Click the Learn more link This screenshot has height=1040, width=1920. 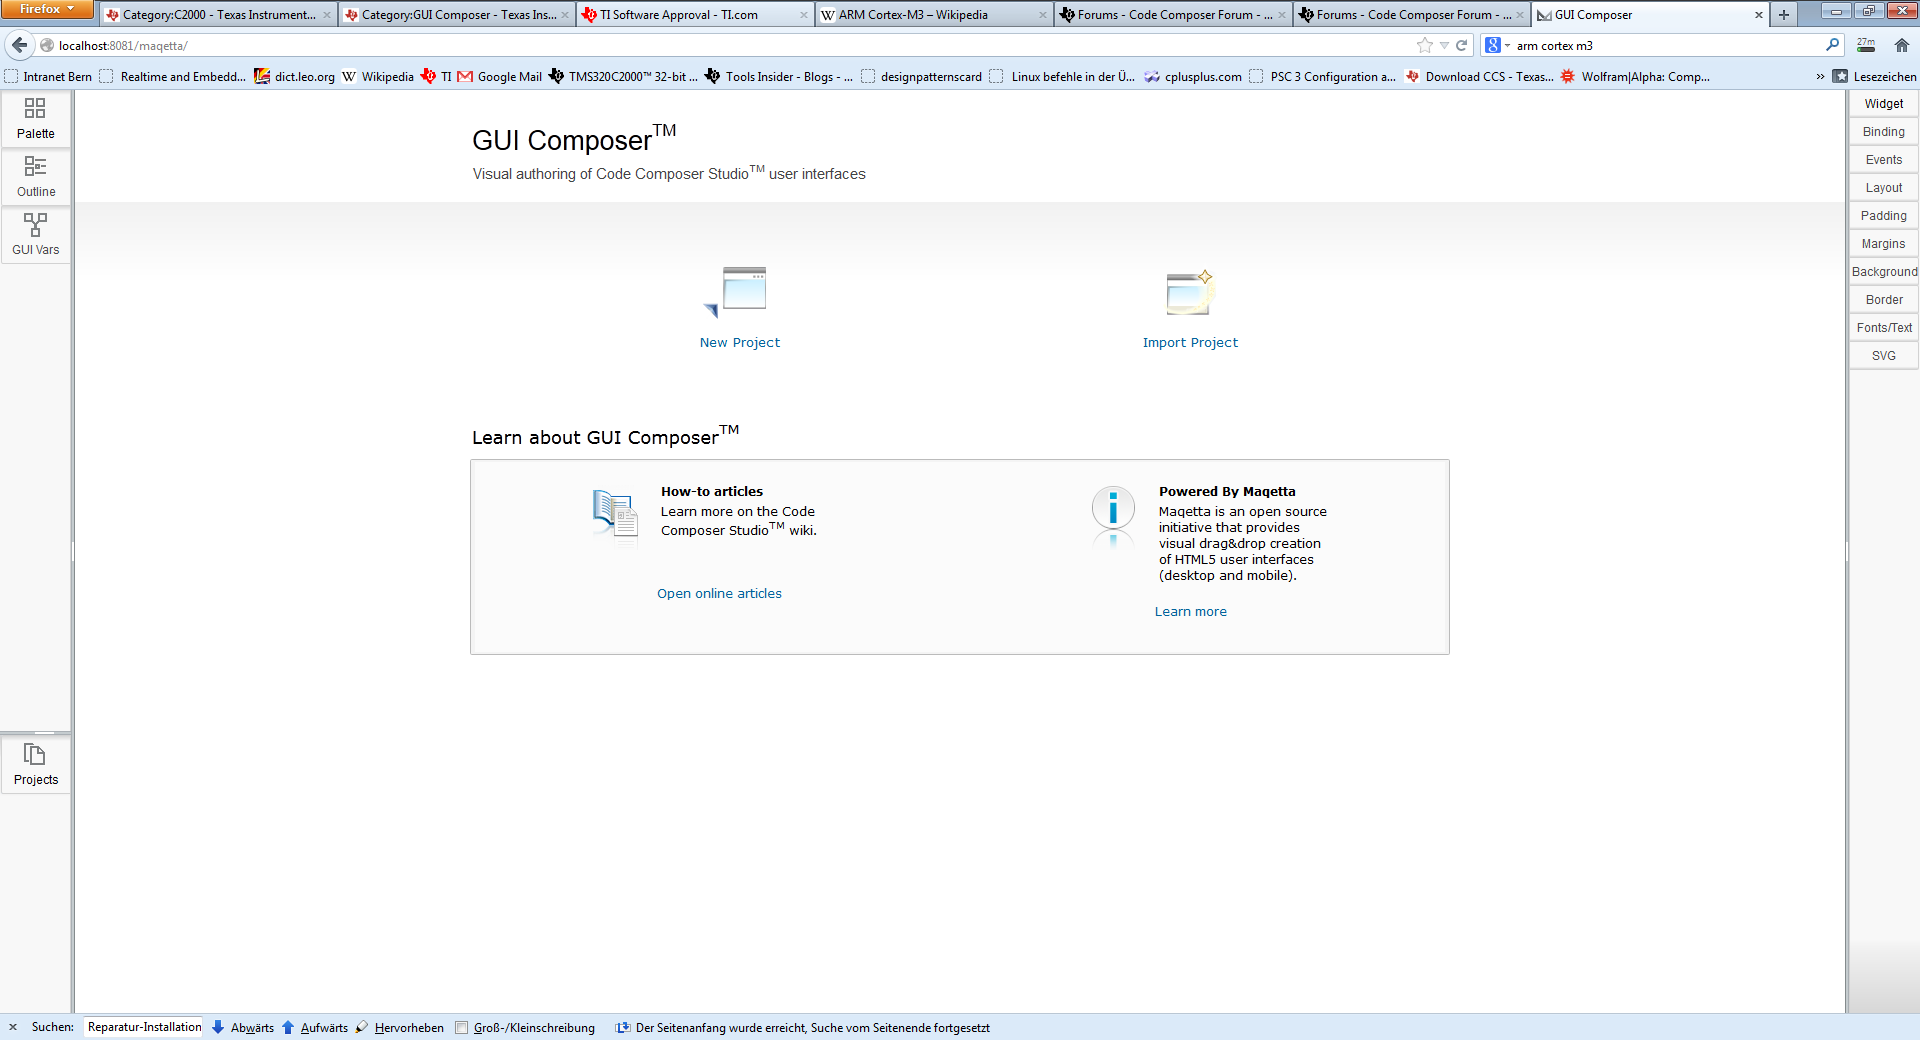[x=1190, y=611]
